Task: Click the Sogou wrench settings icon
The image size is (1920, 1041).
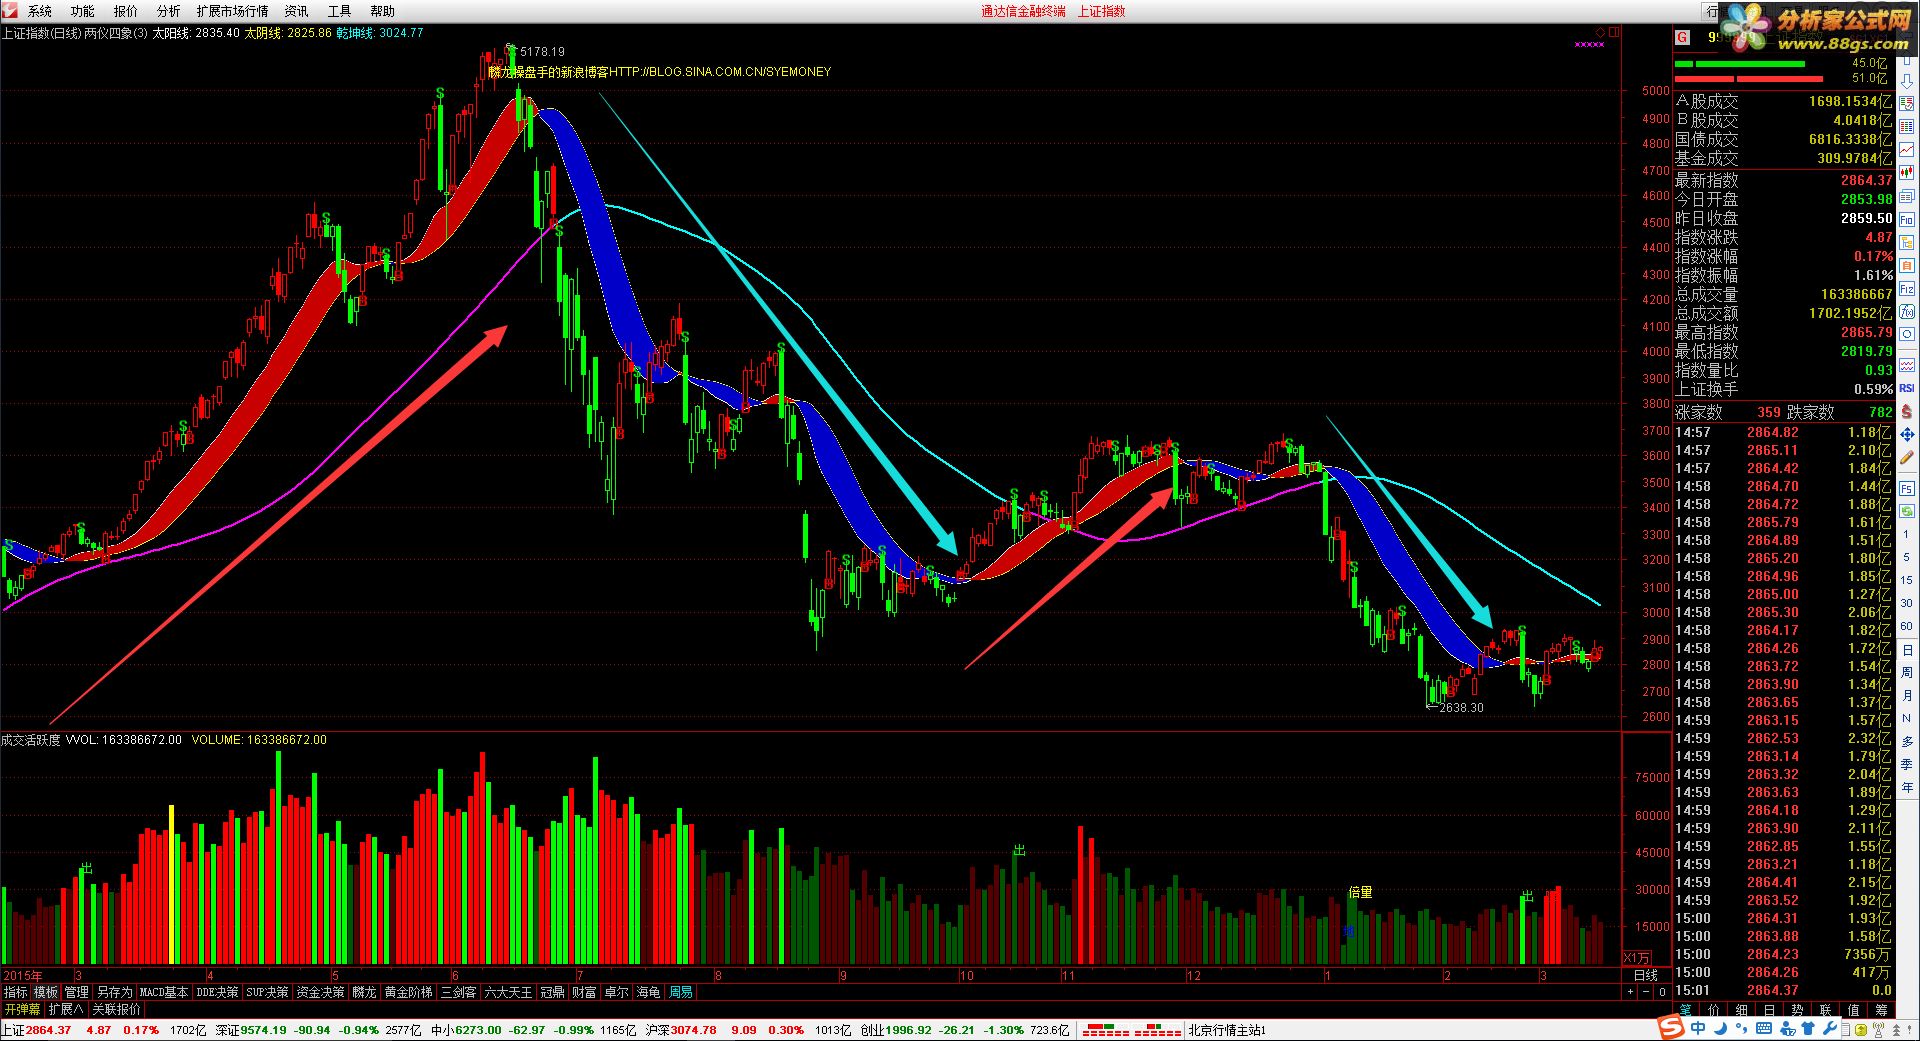Action: (1830, 1028)
